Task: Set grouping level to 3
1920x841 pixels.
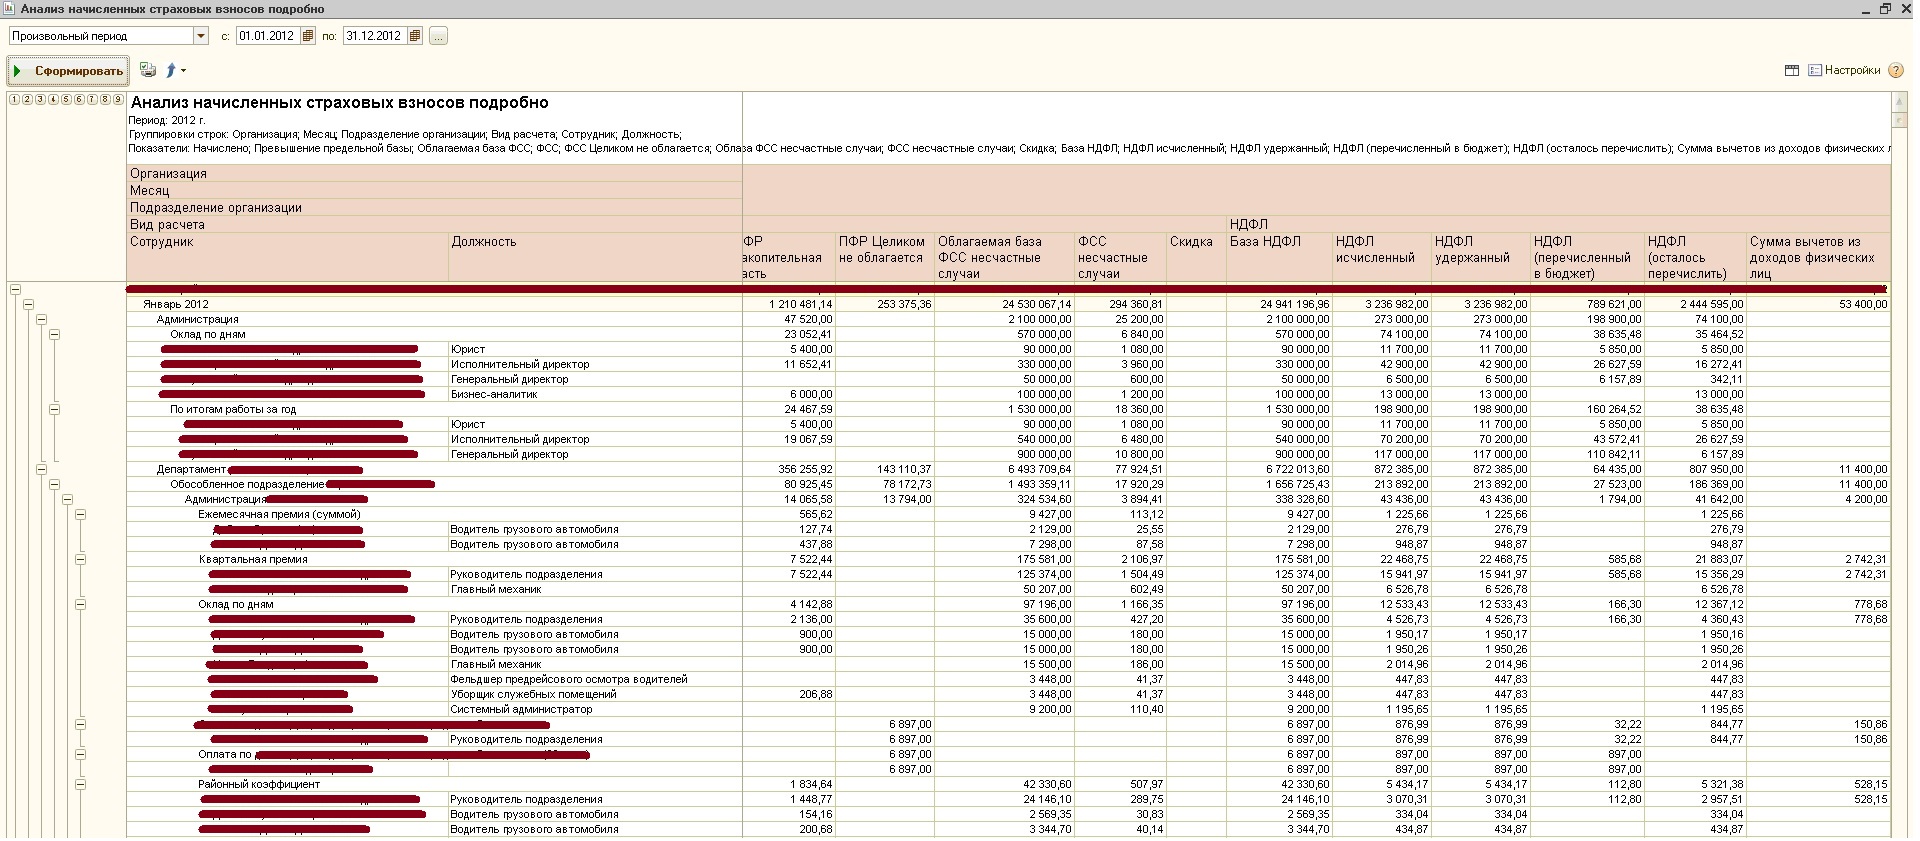Action: (40, 99)
